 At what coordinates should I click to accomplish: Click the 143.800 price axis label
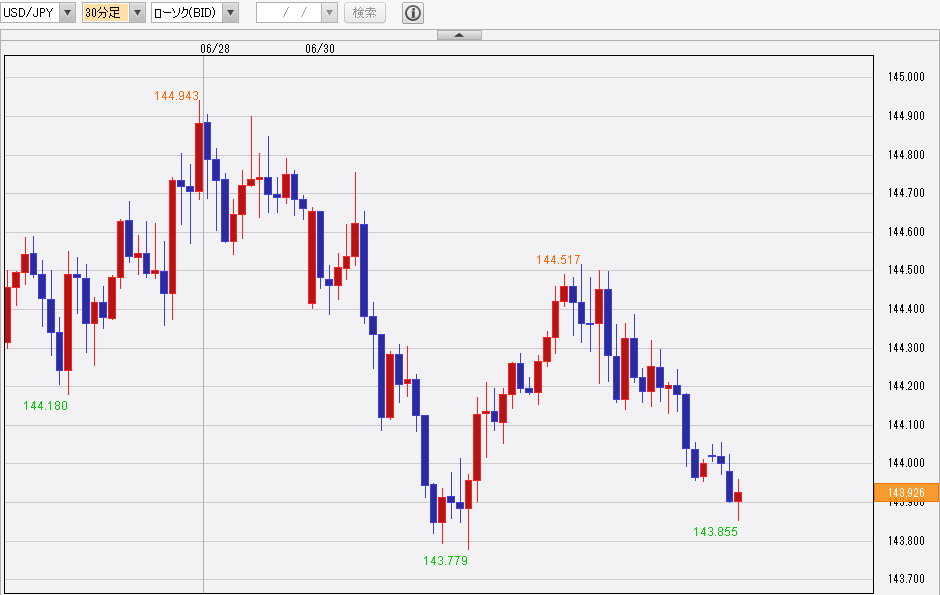(x=906, y=541)
